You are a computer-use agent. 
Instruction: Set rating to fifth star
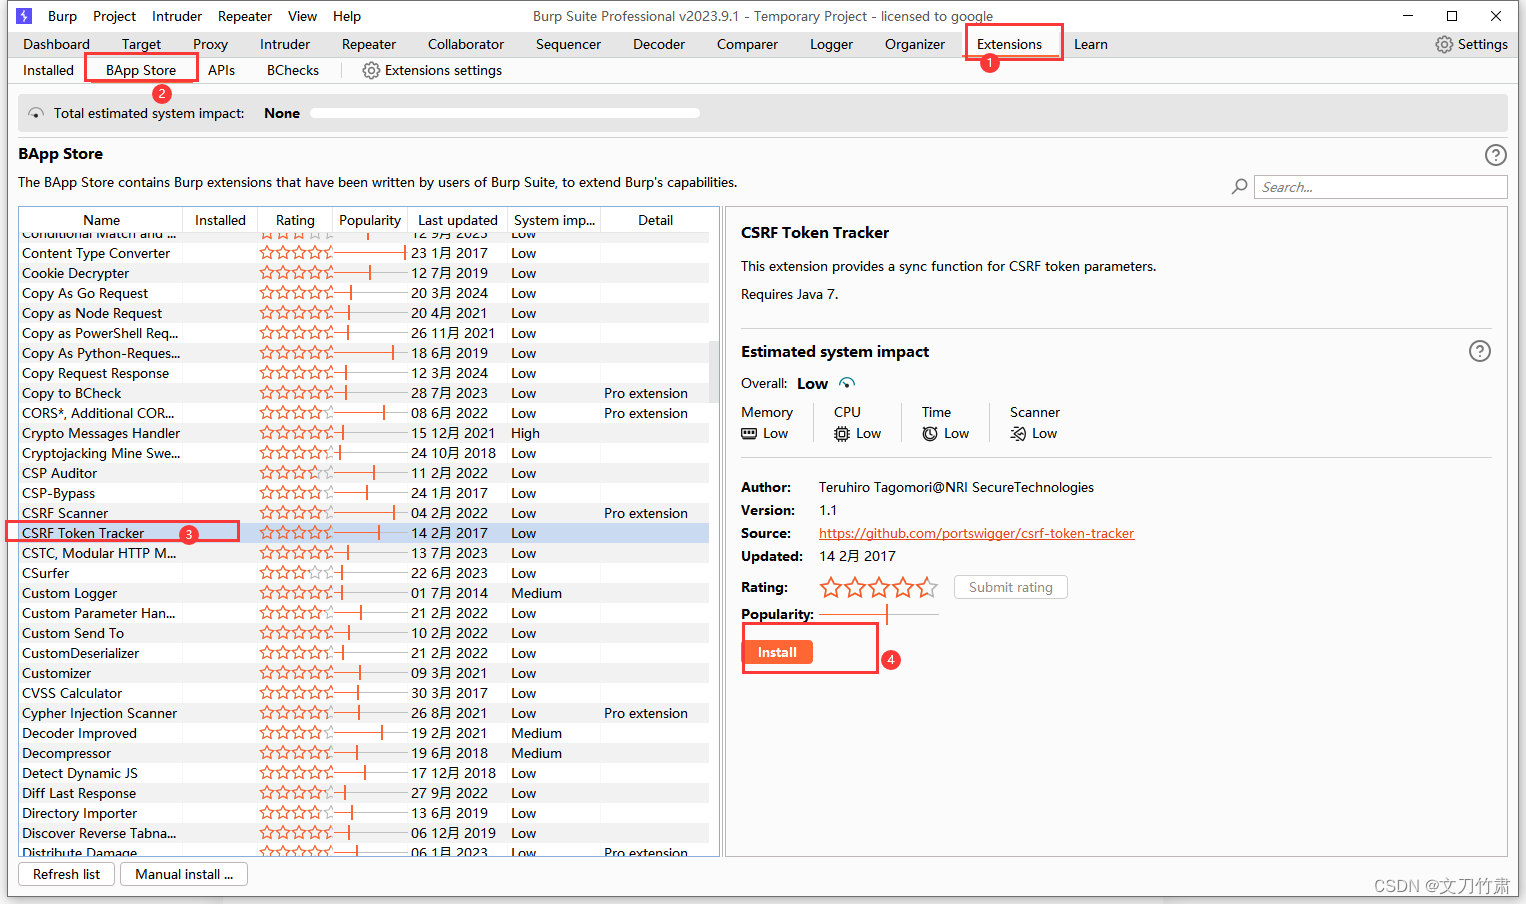pyautogui.click(x=927, y=587)
